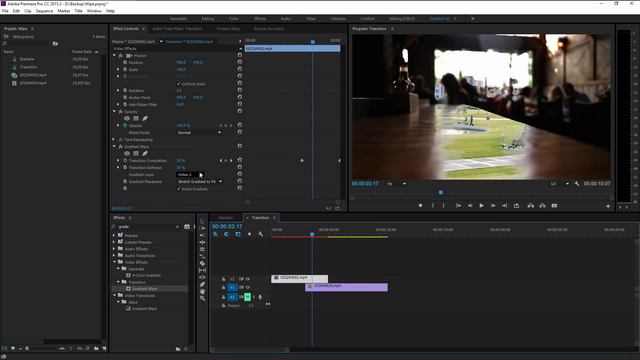Select the purple clip on V1 track
This screenshot has height=360, width=640.
(347, 287)
